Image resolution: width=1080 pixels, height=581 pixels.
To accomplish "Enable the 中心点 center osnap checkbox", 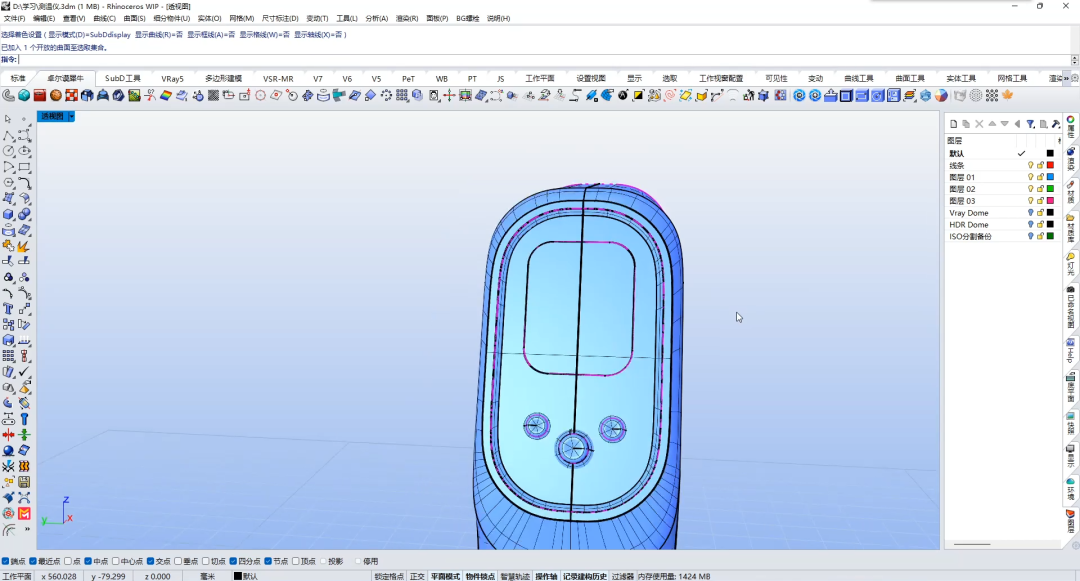I will [x=116, y=562].
